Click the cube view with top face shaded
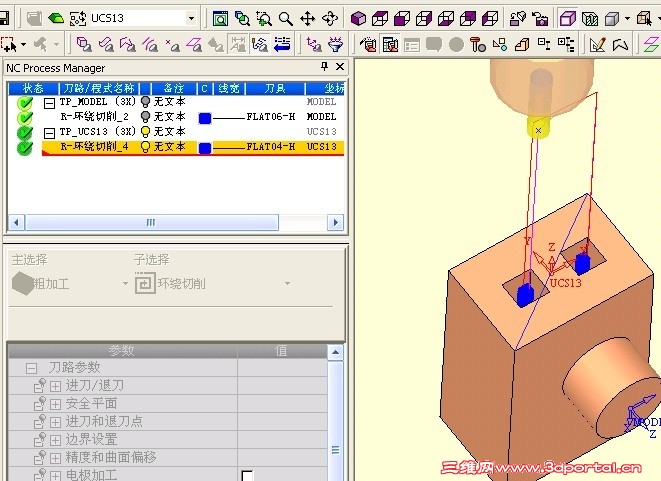661x481 pixels. [x=380, y=19]
